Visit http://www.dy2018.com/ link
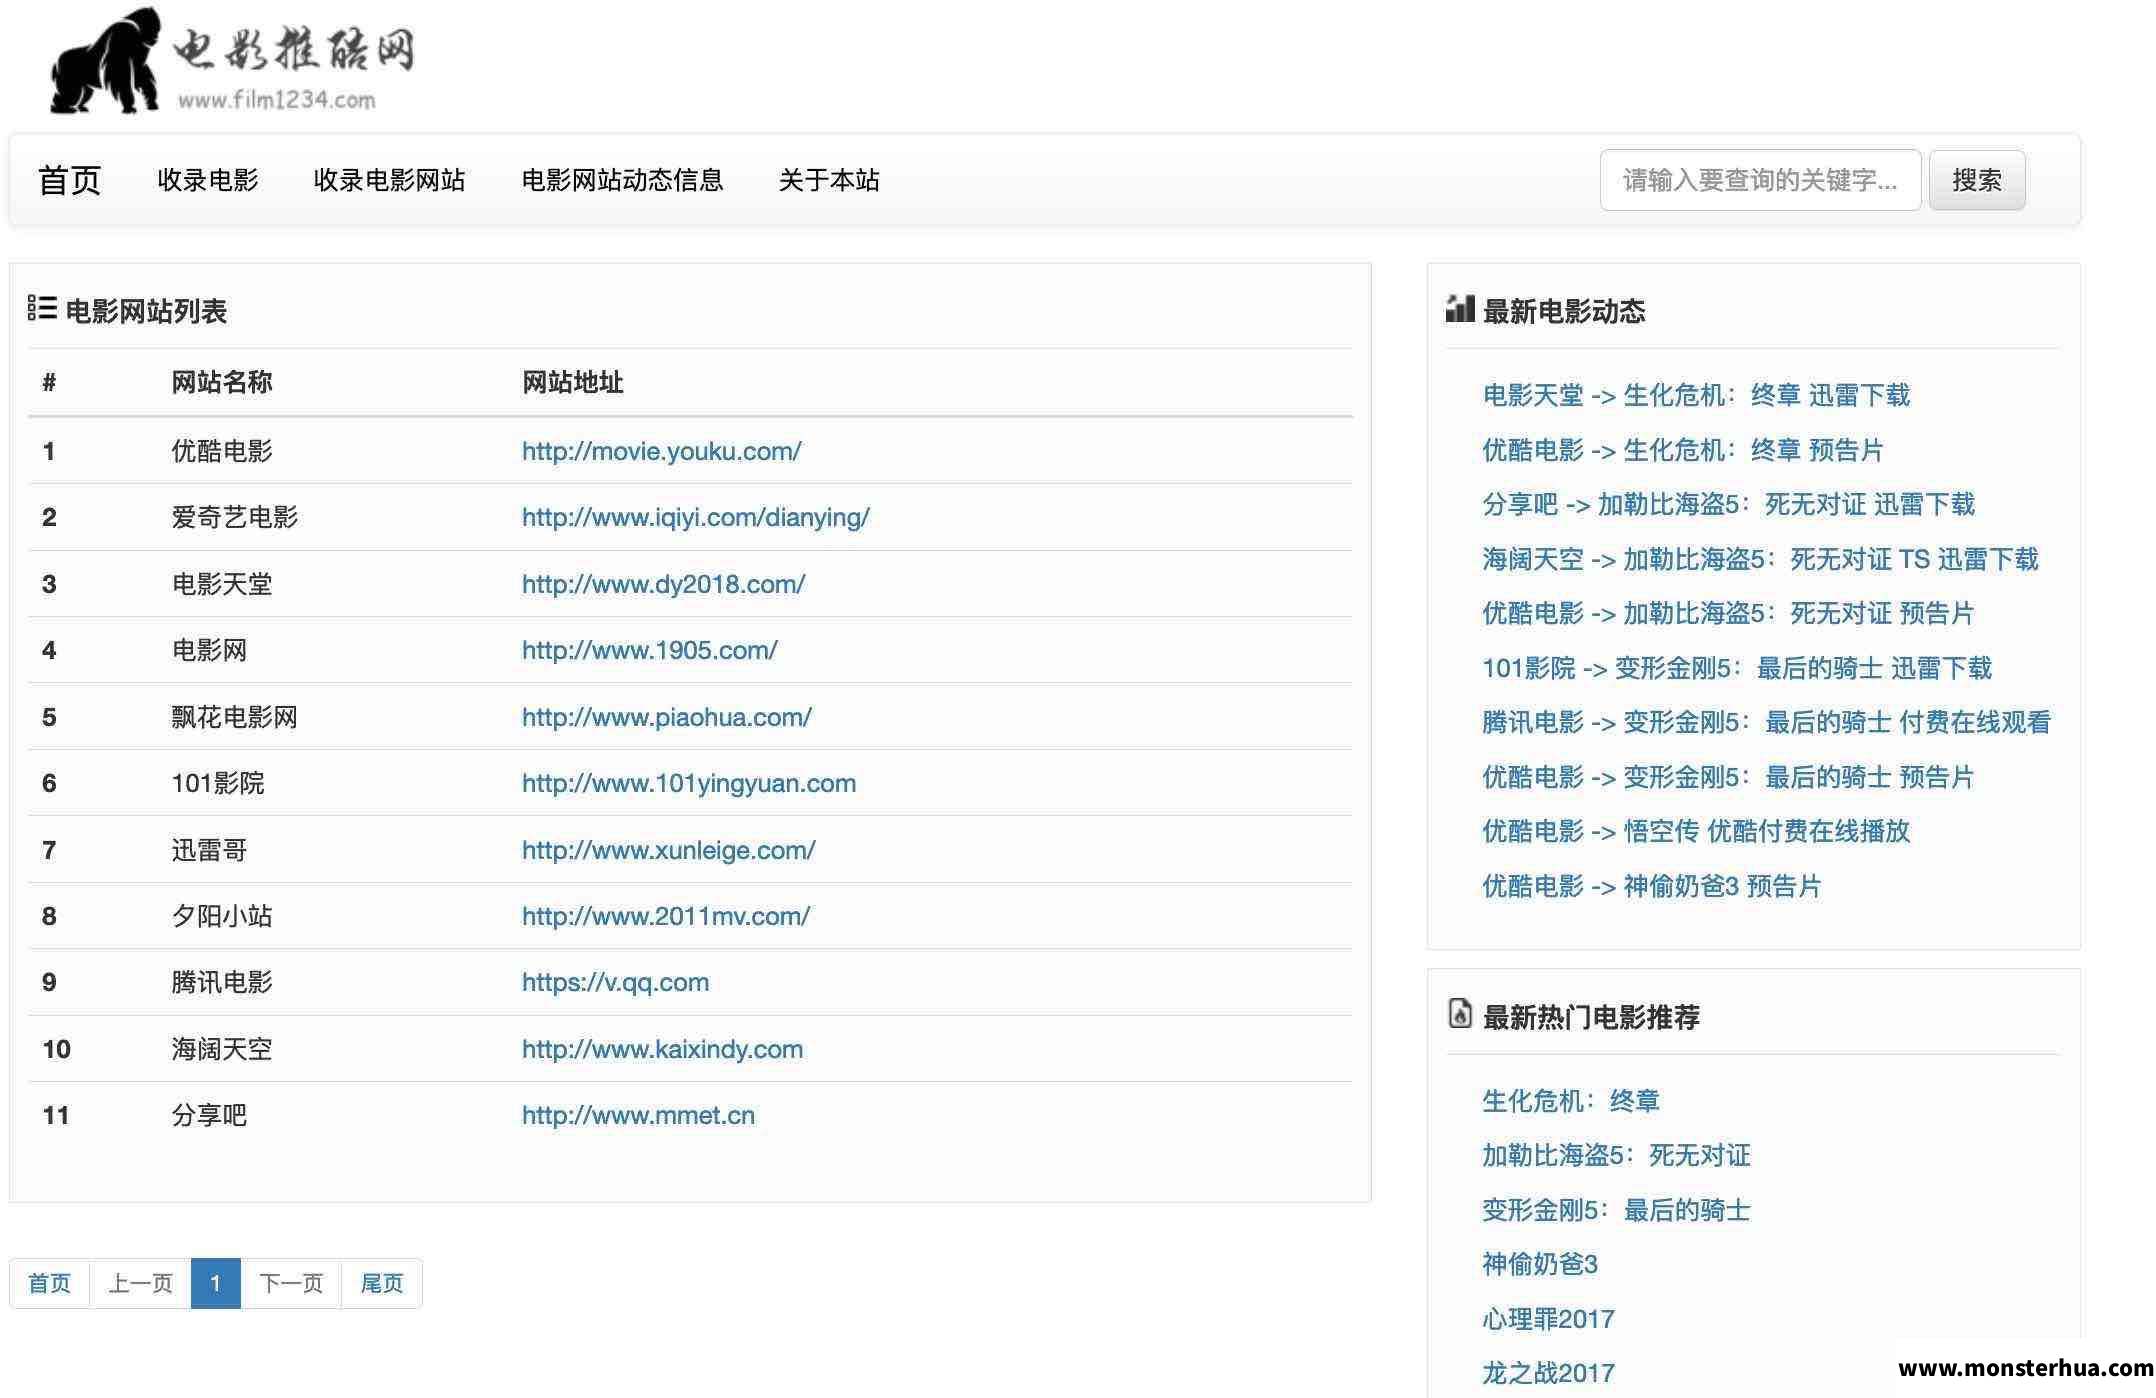 point(663,584)
